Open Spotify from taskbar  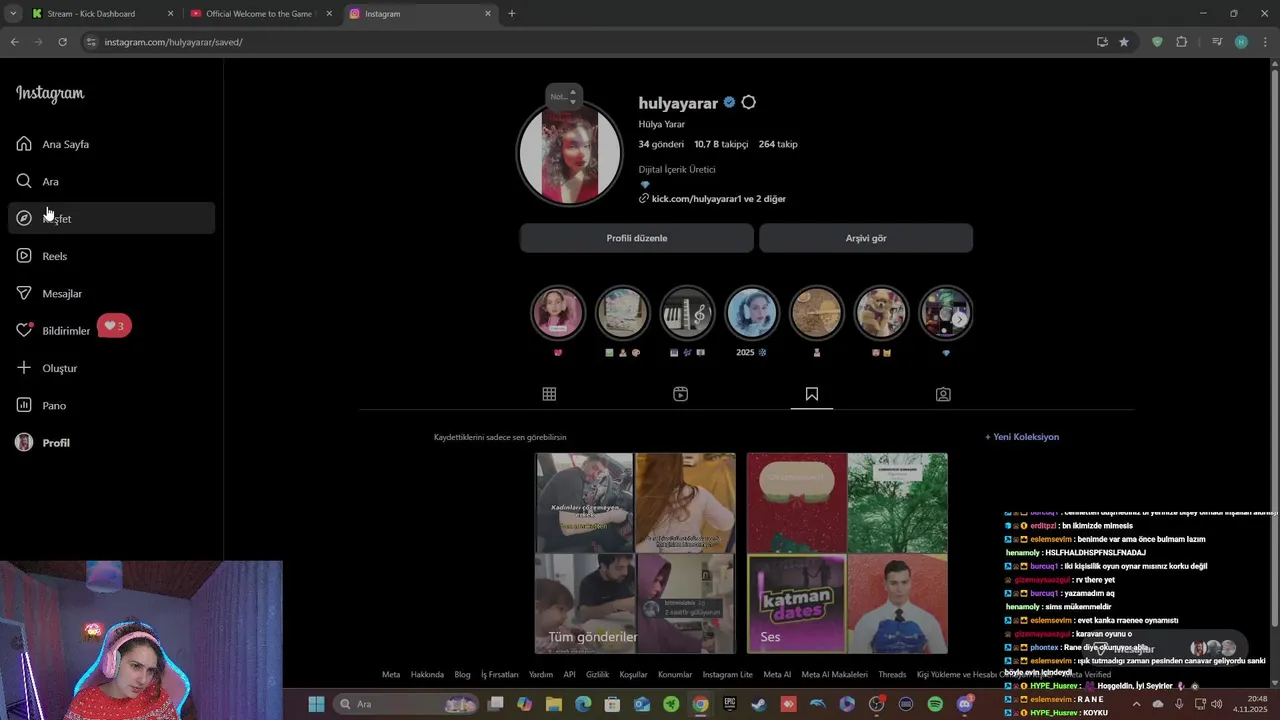(x=935, y=704)
